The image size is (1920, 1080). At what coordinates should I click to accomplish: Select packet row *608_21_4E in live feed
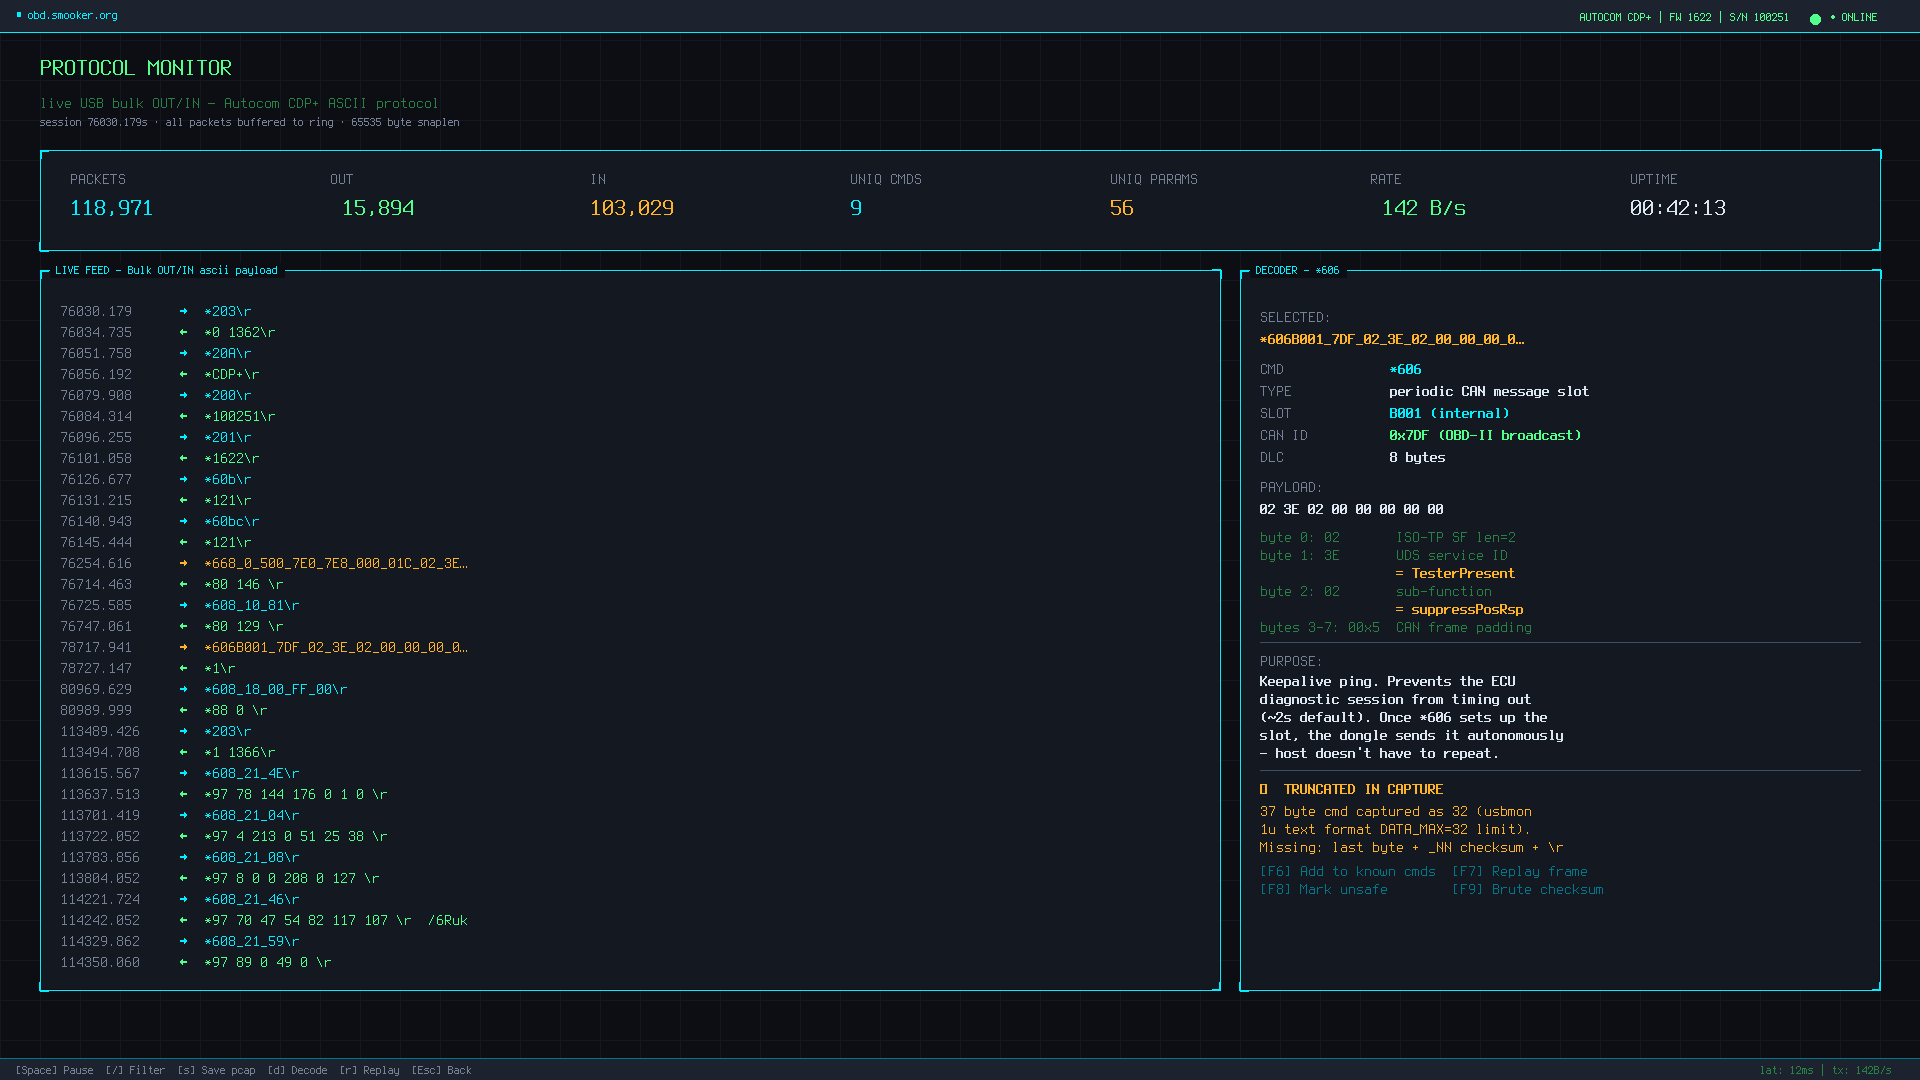tap(253, 773)
